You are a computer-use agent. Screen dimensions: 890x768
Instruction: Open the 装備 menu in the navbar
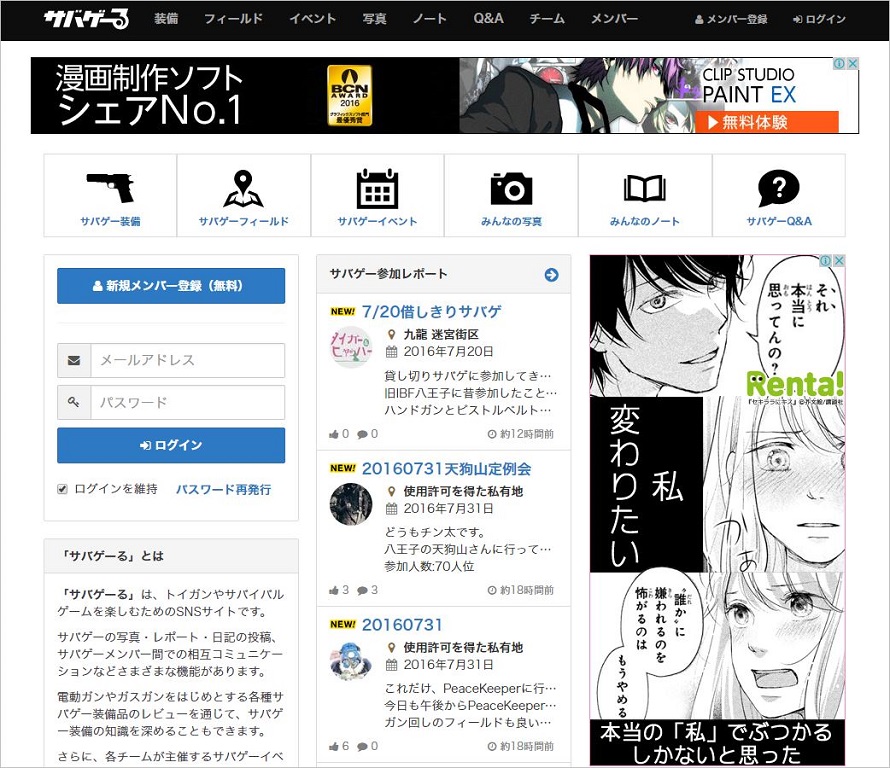(166, 19)
